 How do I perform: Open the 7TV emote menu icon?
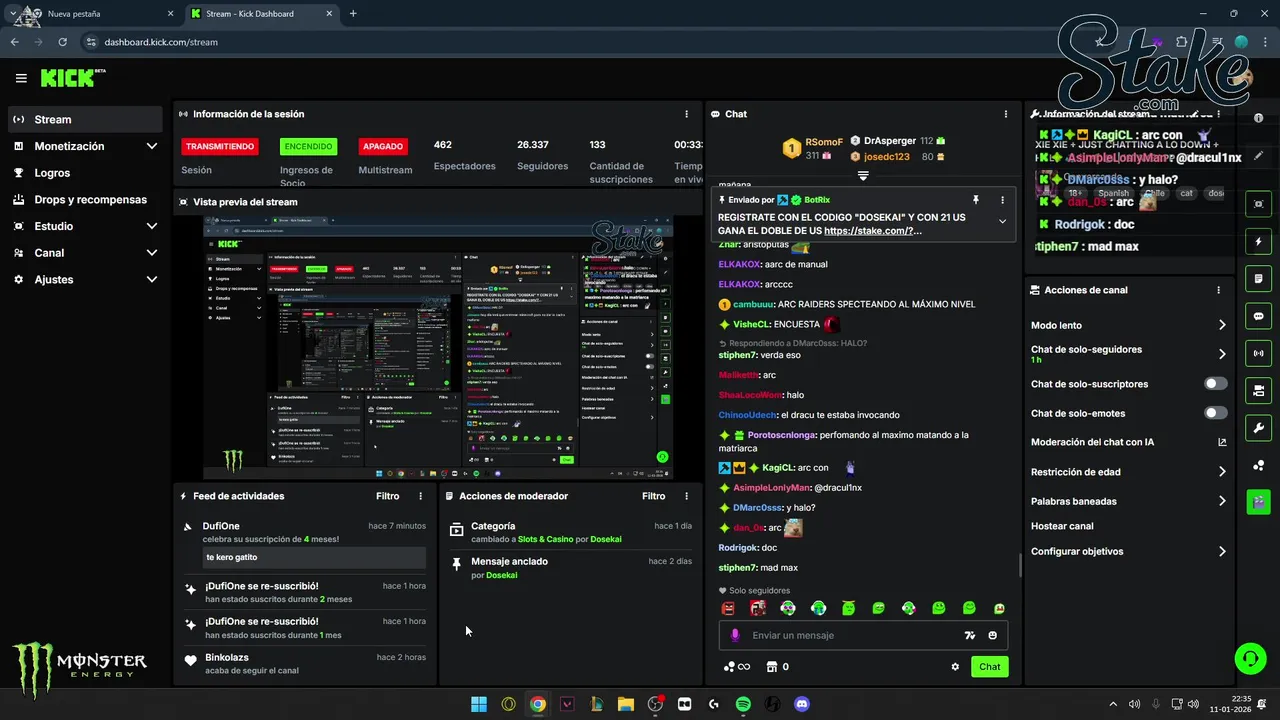coord(969,635)
